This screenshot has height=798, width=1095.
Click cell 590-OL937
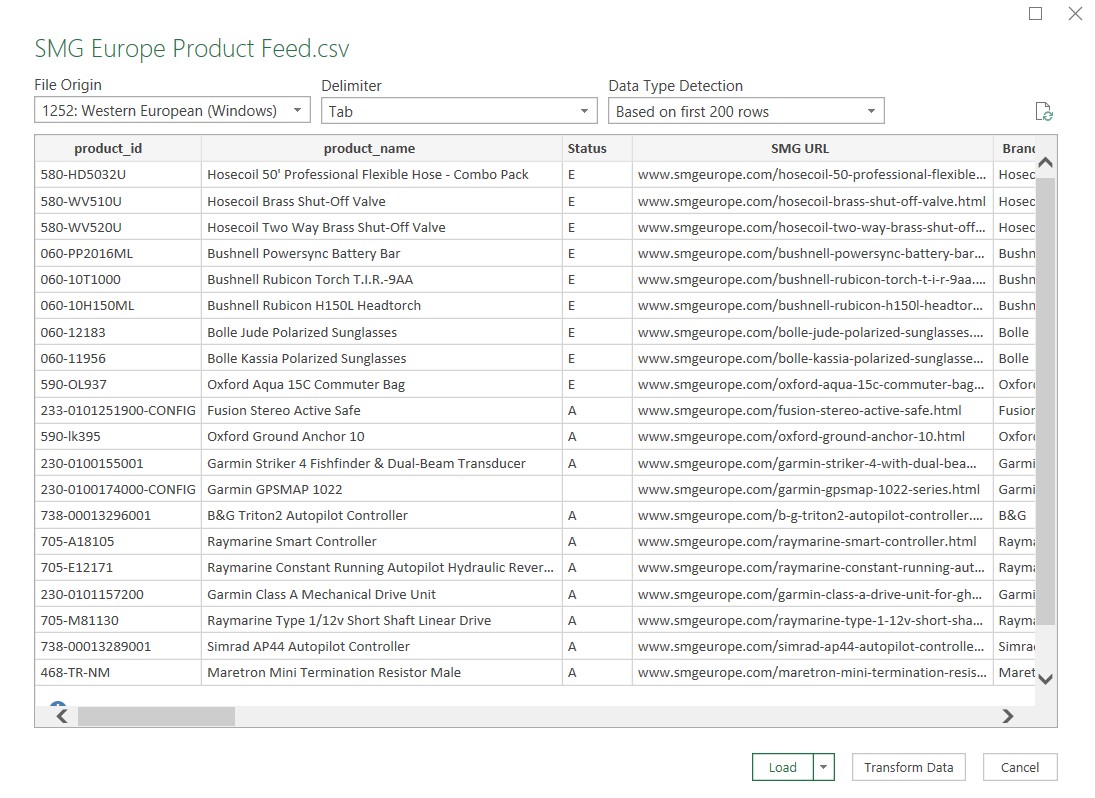117,385
